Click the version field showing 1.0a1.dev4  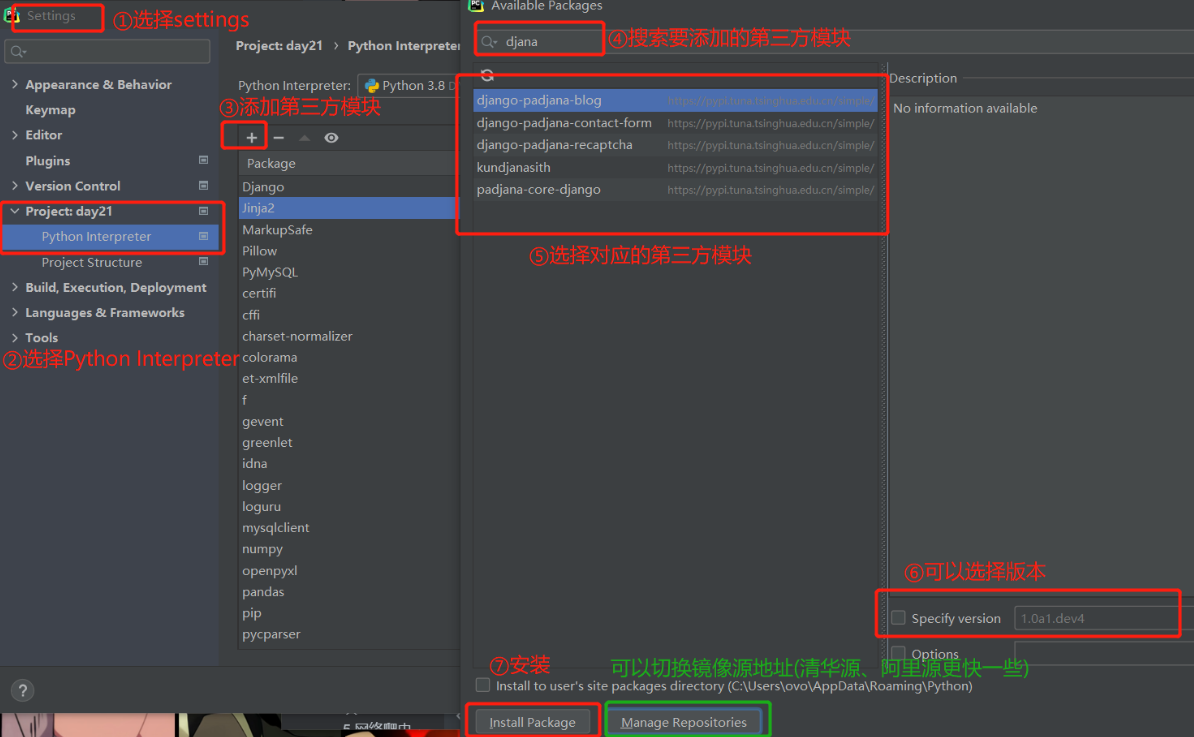point(1097,618)
